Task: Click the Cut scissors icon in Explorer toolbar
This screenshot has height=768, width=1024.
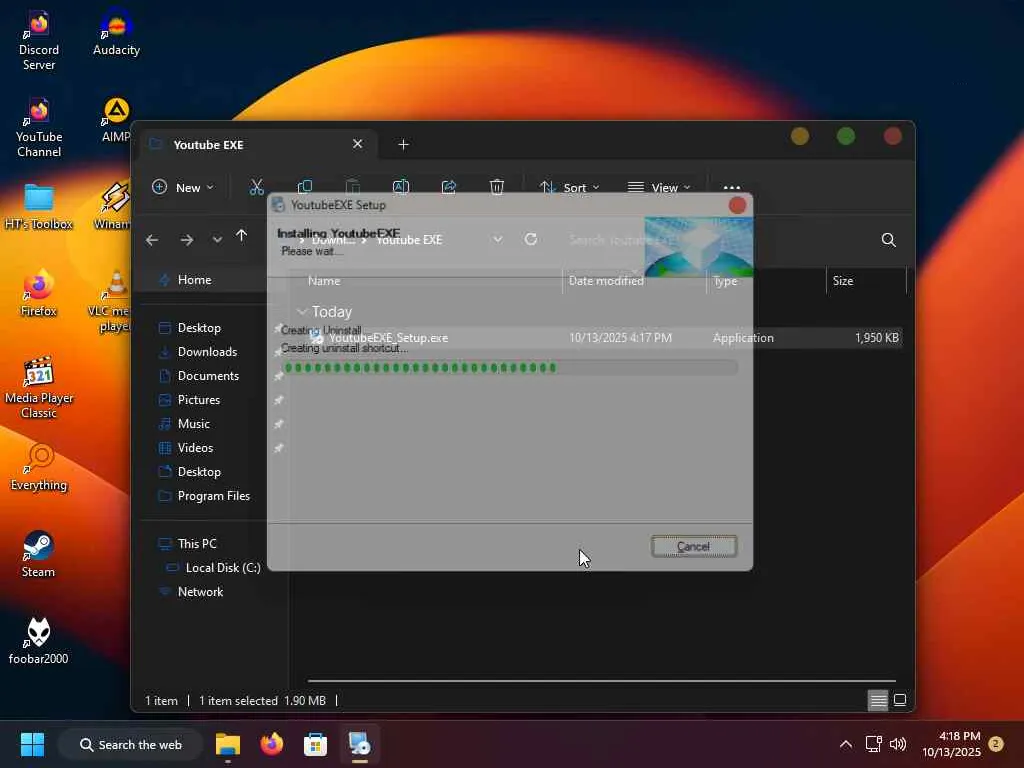Action: click(x=257, y=187)
